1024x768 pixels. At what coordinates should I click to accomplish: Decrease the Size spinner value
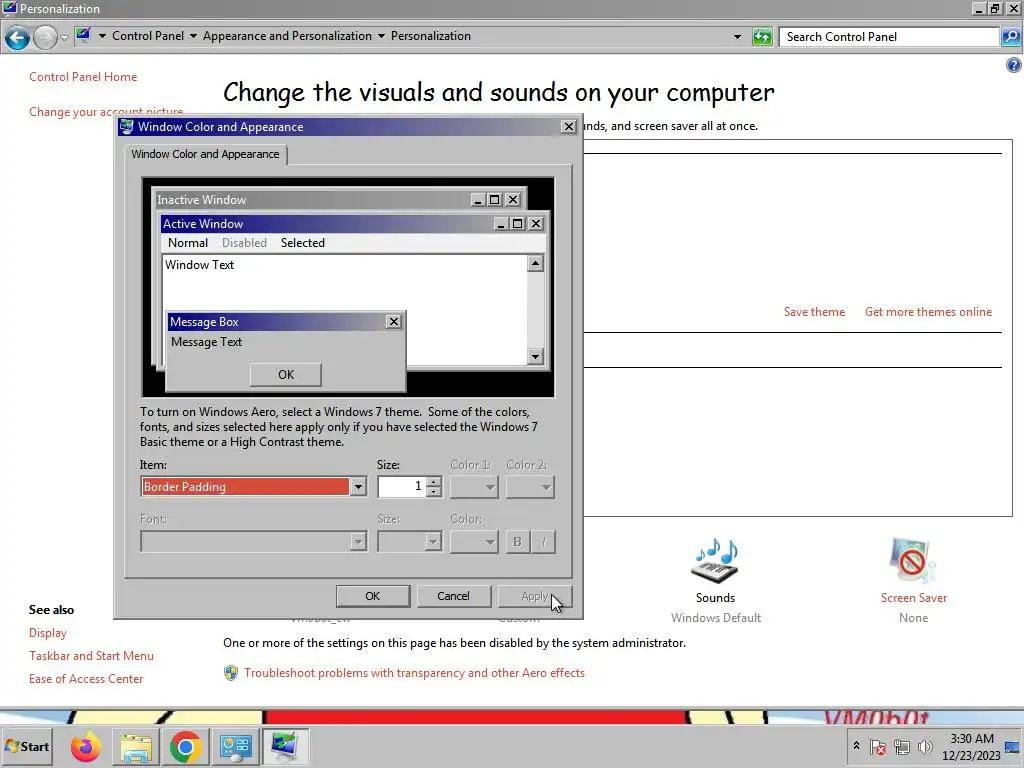[434, 492]
